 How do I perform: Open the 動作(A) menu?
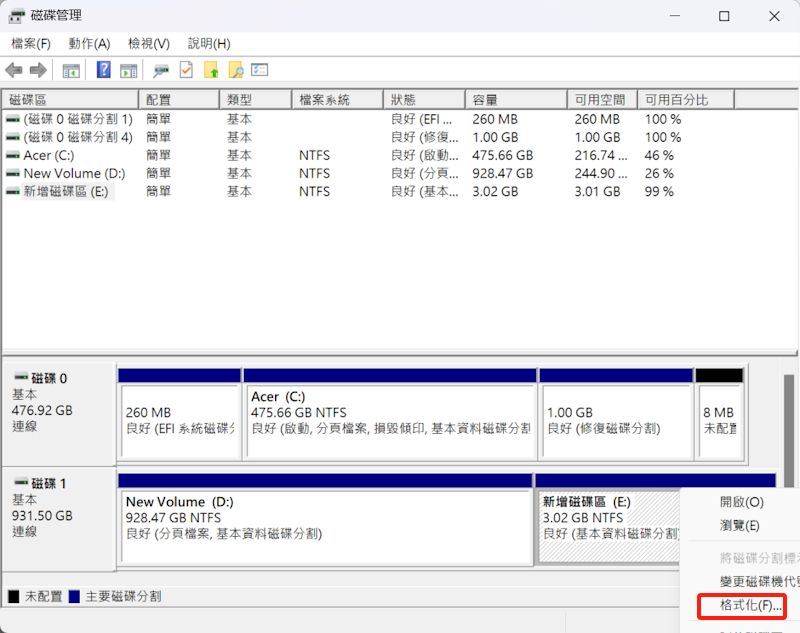tap(89, 44)
